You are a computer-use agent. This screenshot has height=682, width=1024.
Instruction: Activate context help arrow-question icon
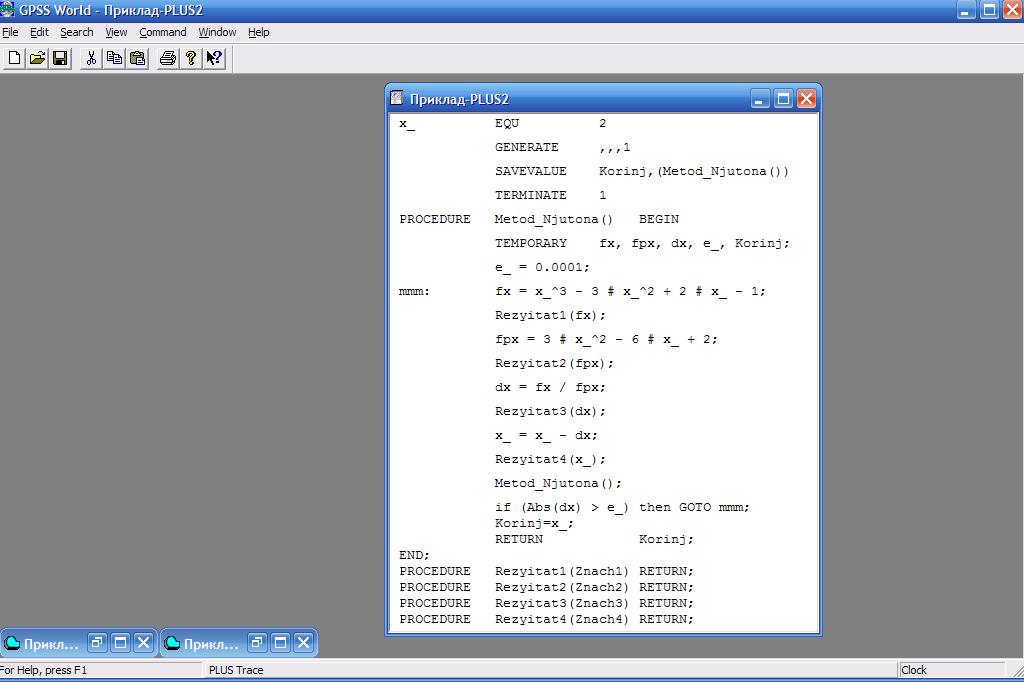(214, 59)
